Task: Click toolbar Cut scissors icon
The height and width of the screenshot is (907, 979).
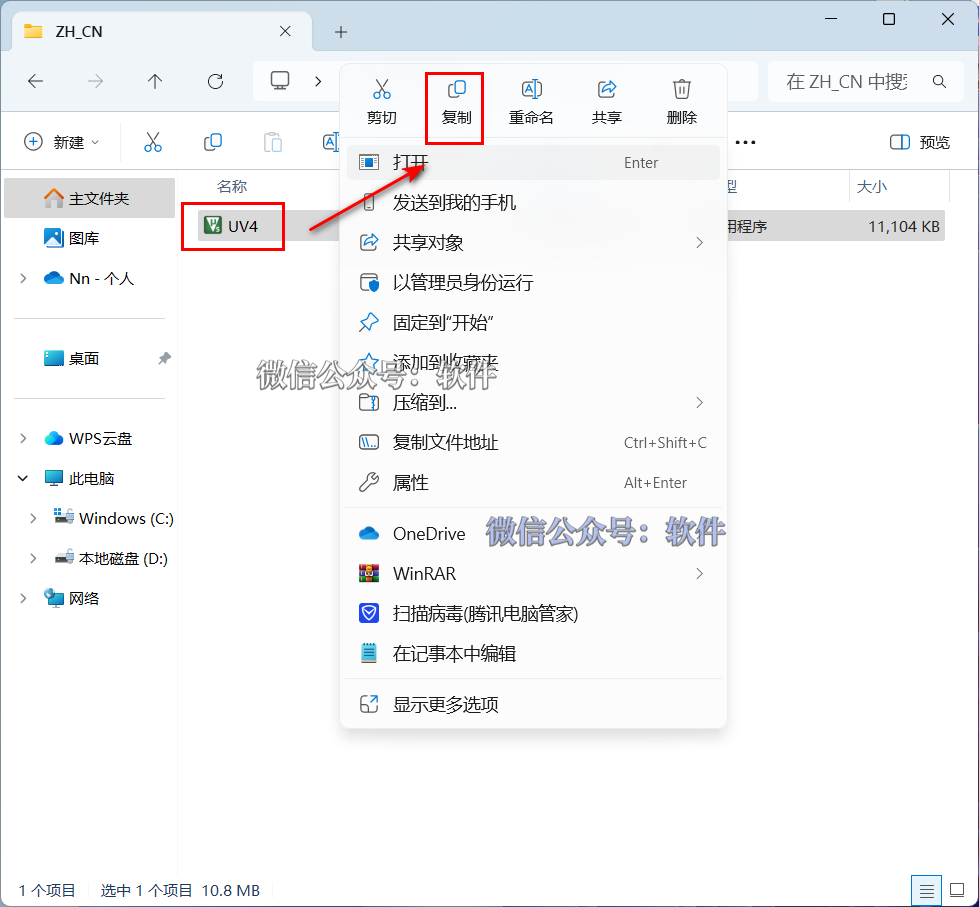Action: point(153,142)
